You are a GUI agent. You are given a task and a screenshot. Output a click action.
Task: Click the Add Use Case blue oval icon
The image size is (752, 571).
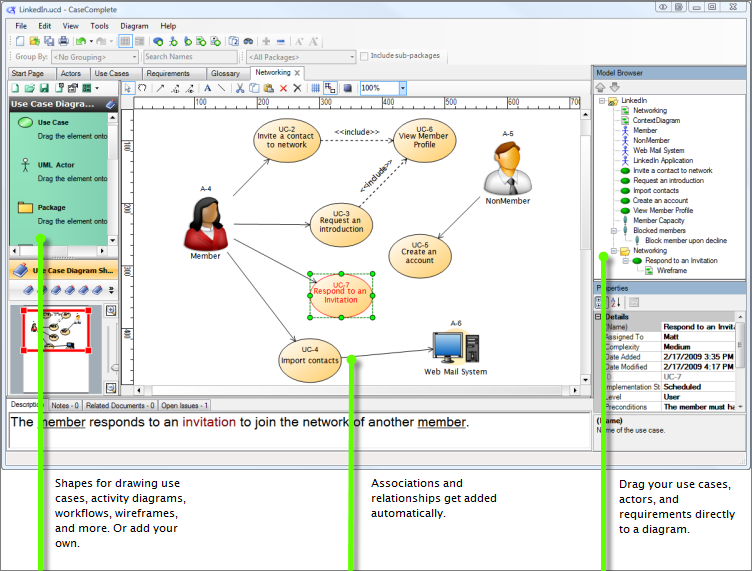pyautogui.click(x=158, y=42)
